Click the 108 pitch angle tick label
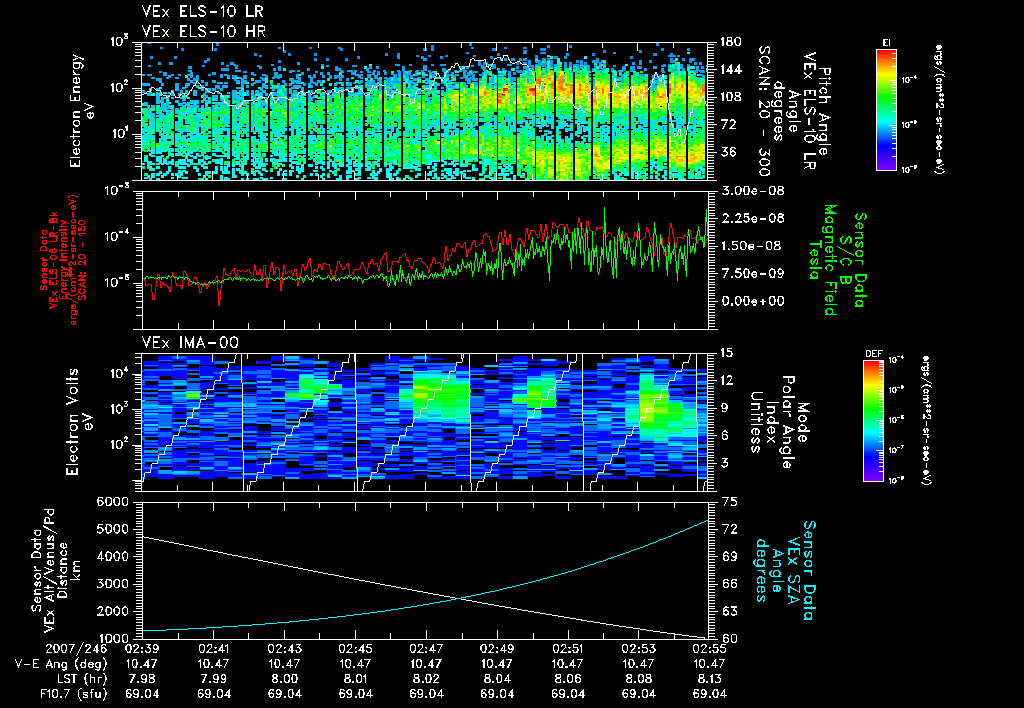This screenshot has height=708, width=1024. click(731, 97)
